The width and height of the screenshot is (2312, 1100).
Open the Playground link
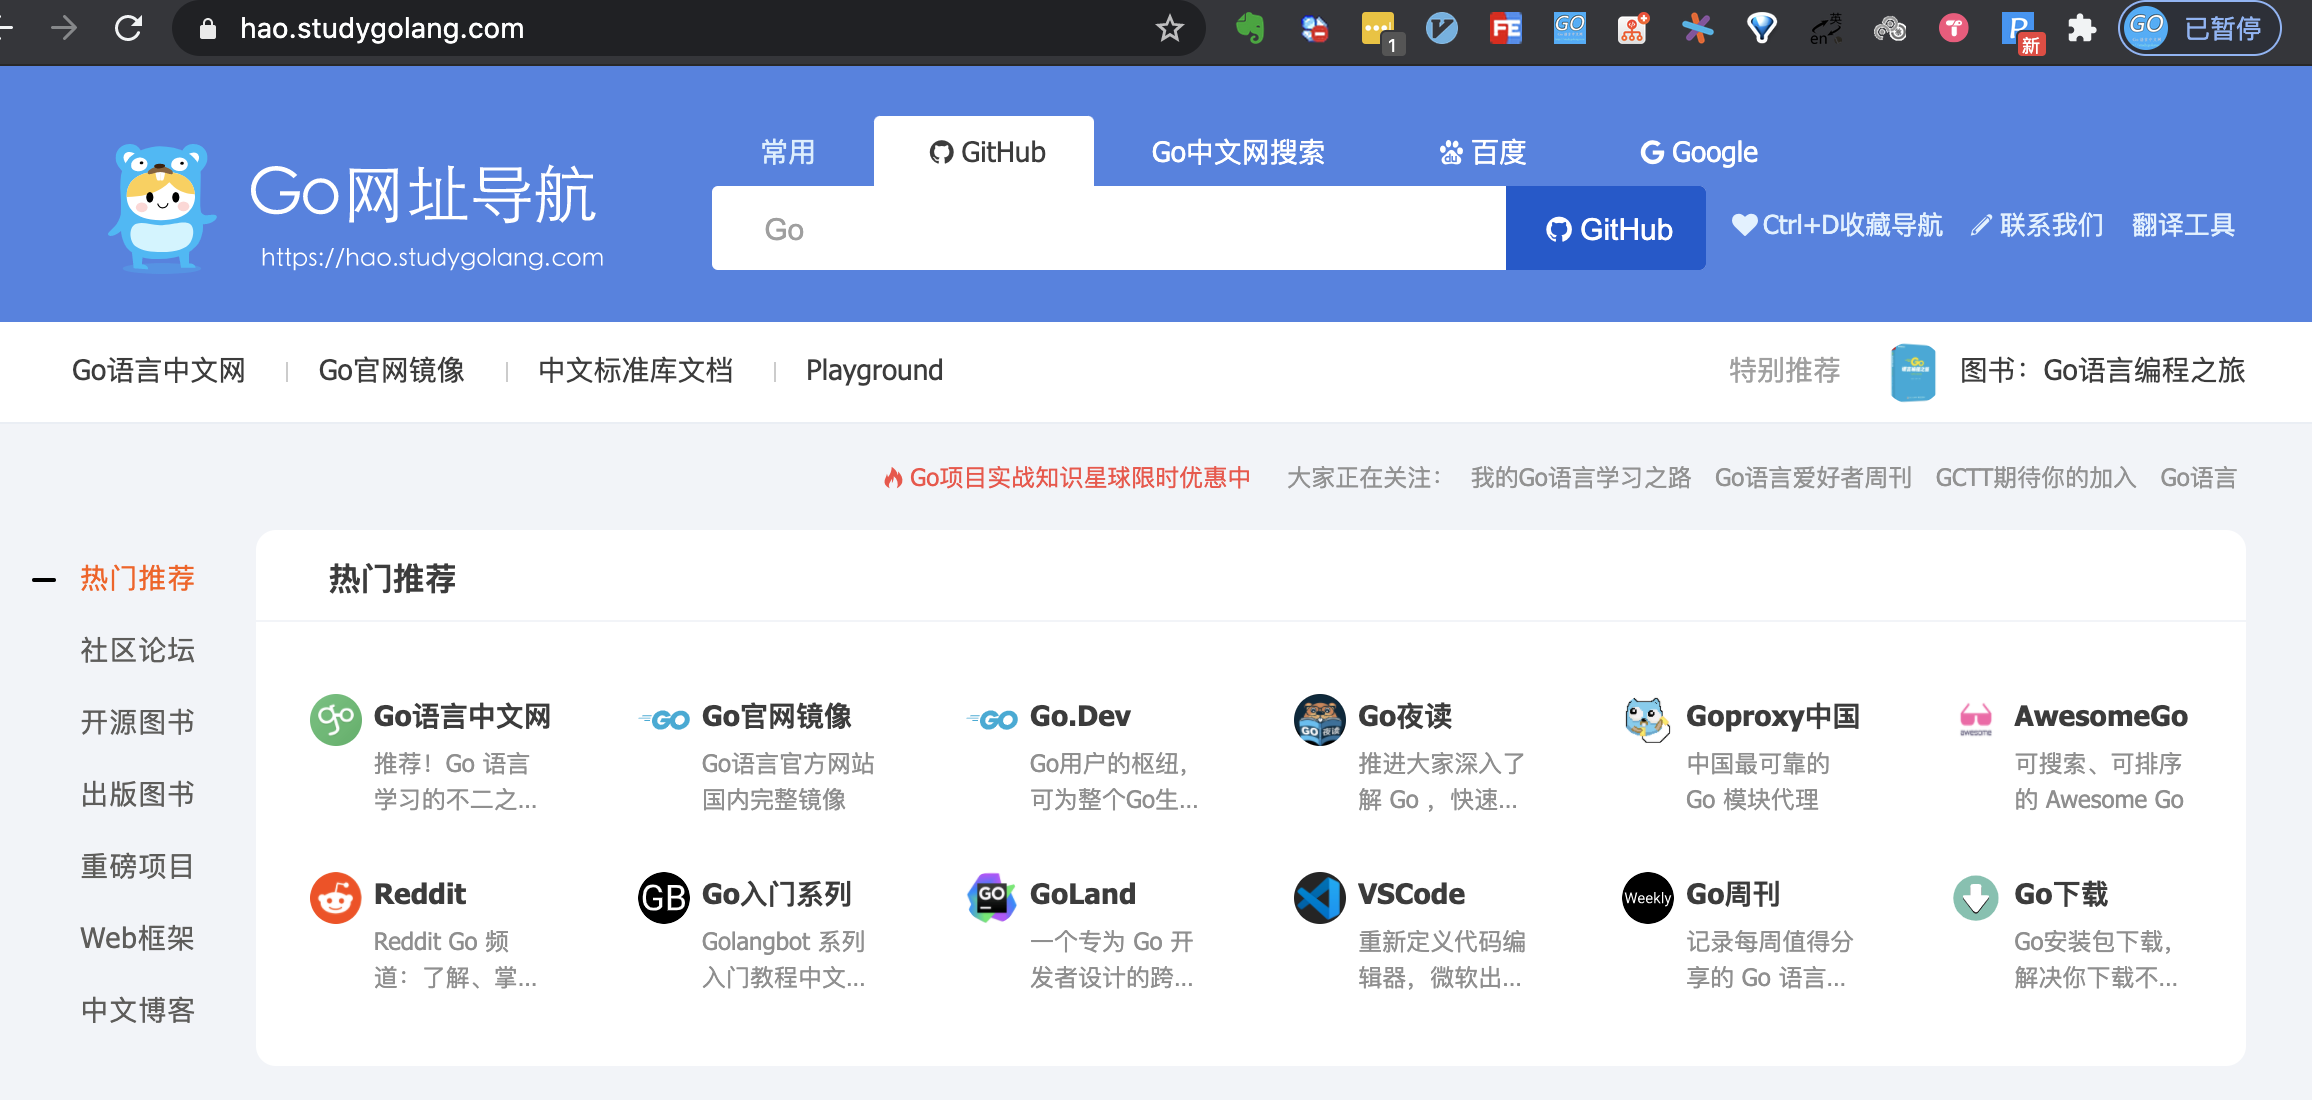click(x=874, y=371)
